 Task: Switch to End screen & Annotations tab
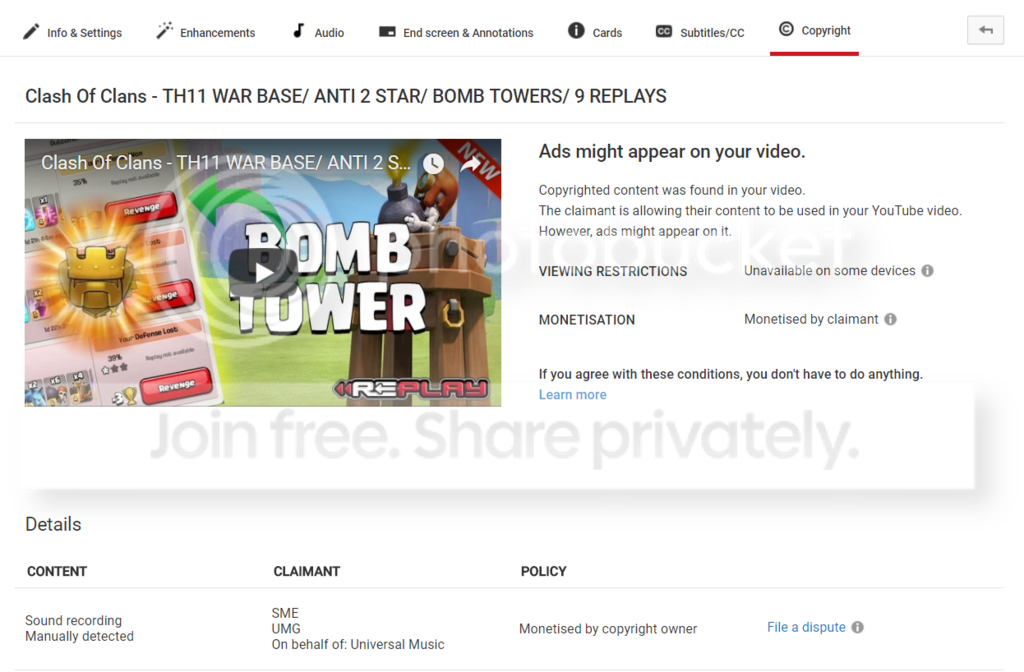pyautogui.click(x=456, y=32)
